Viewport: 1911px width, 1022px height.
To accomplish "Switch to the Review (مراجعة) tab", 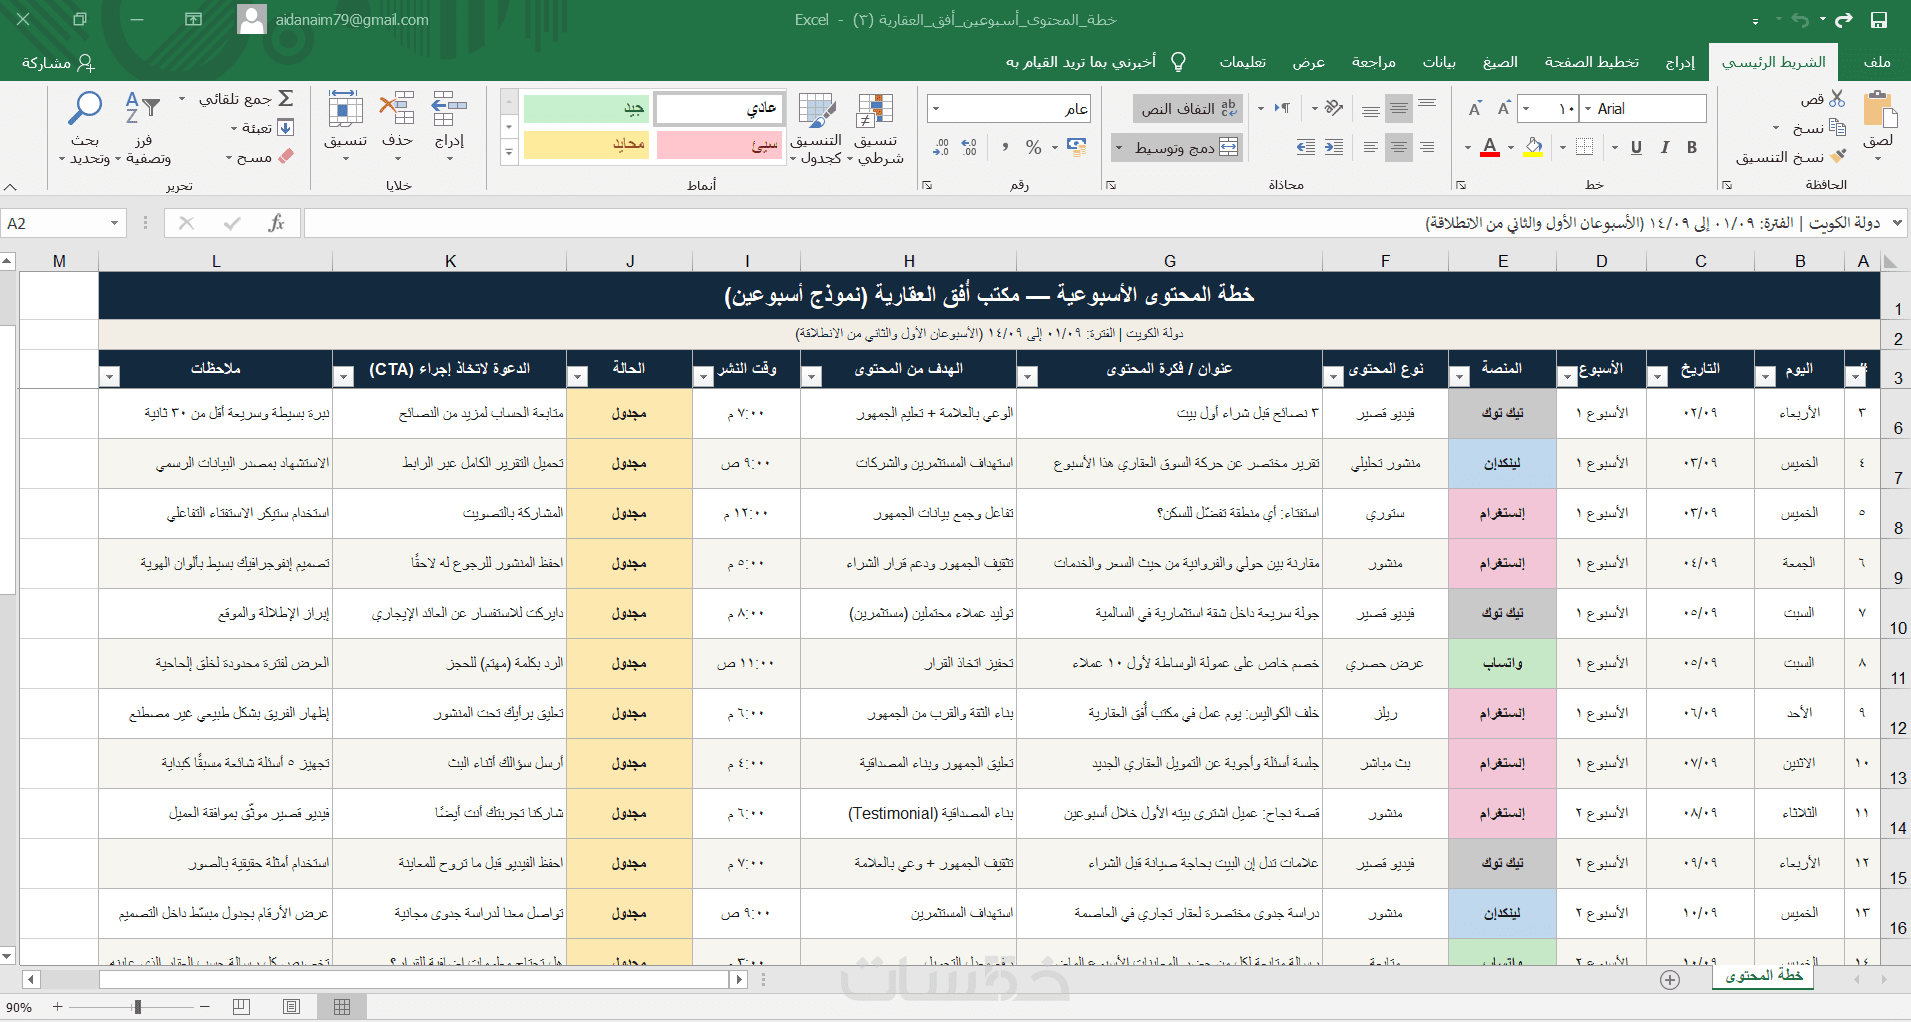I will pos(1374,62).
